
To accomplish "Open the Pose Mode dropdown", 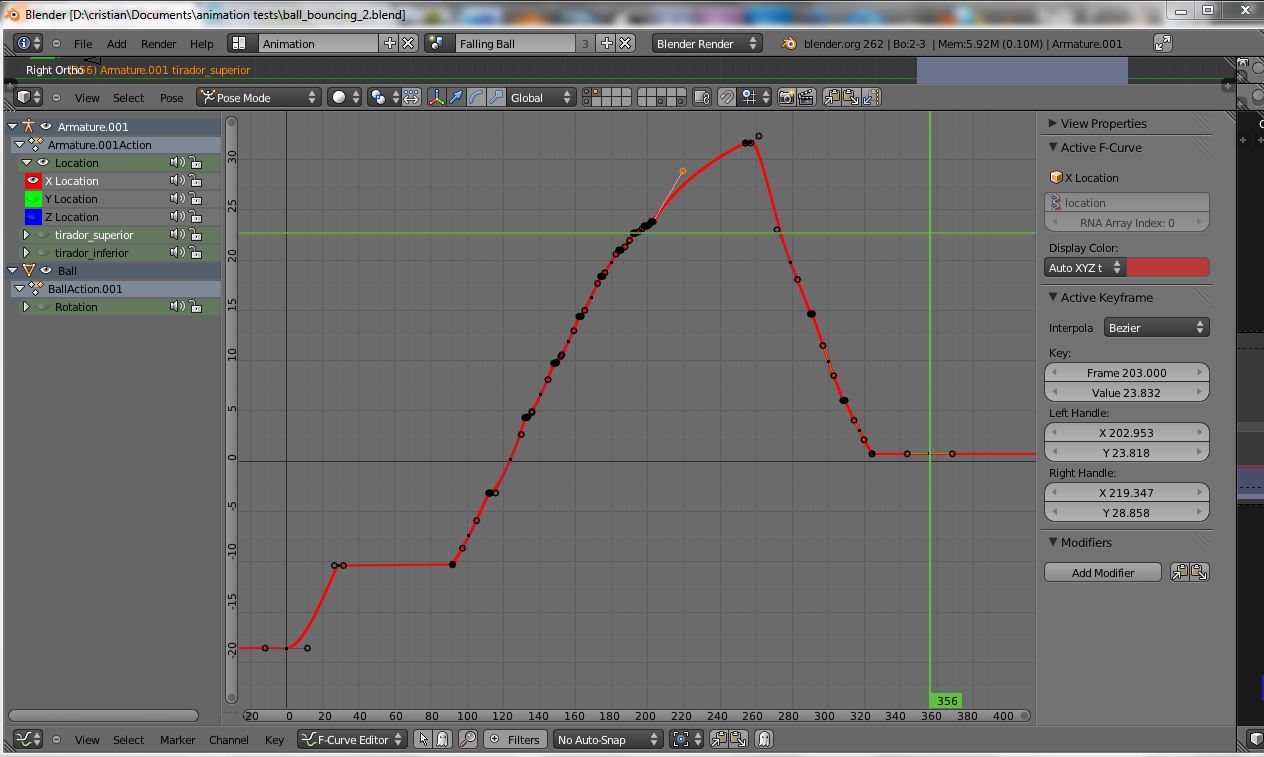I will [258, 97].
